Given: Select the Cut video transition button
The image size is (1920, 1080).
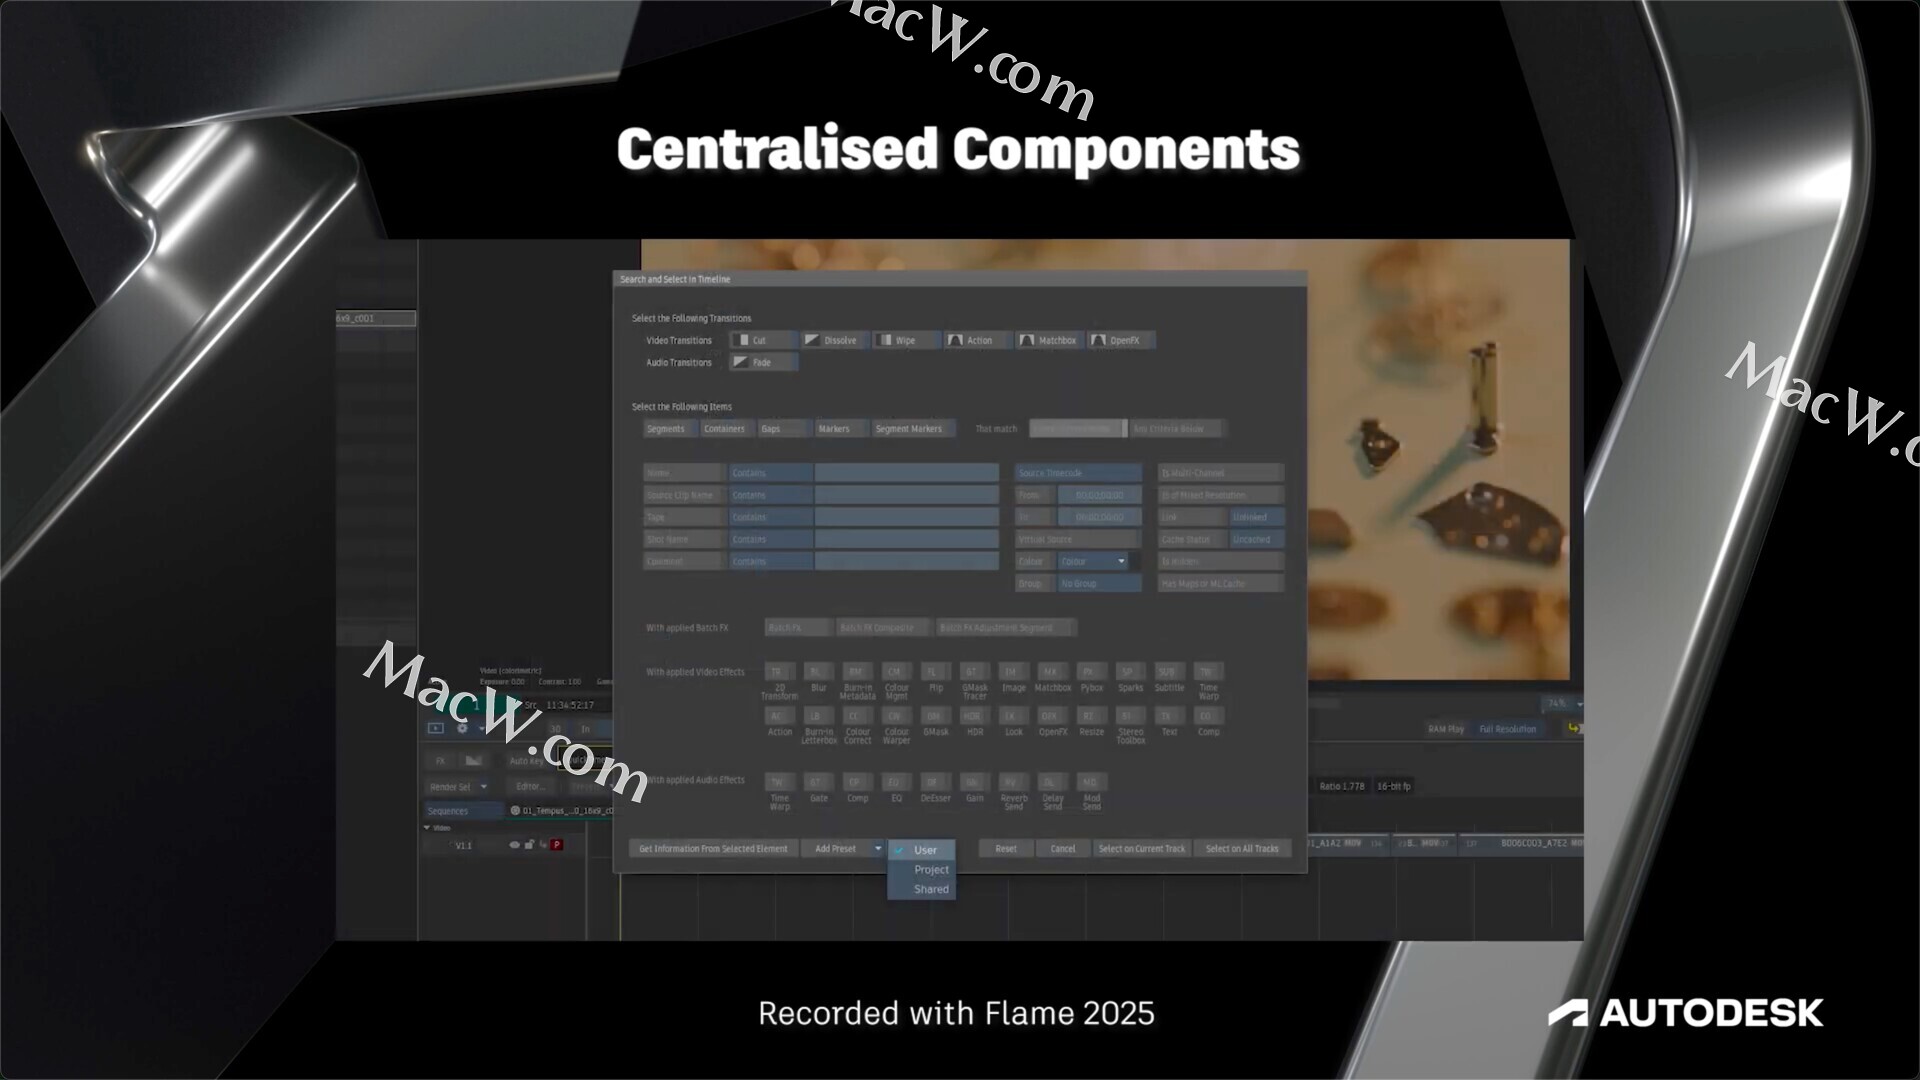Looking at the screenshot, I should 762,340.
